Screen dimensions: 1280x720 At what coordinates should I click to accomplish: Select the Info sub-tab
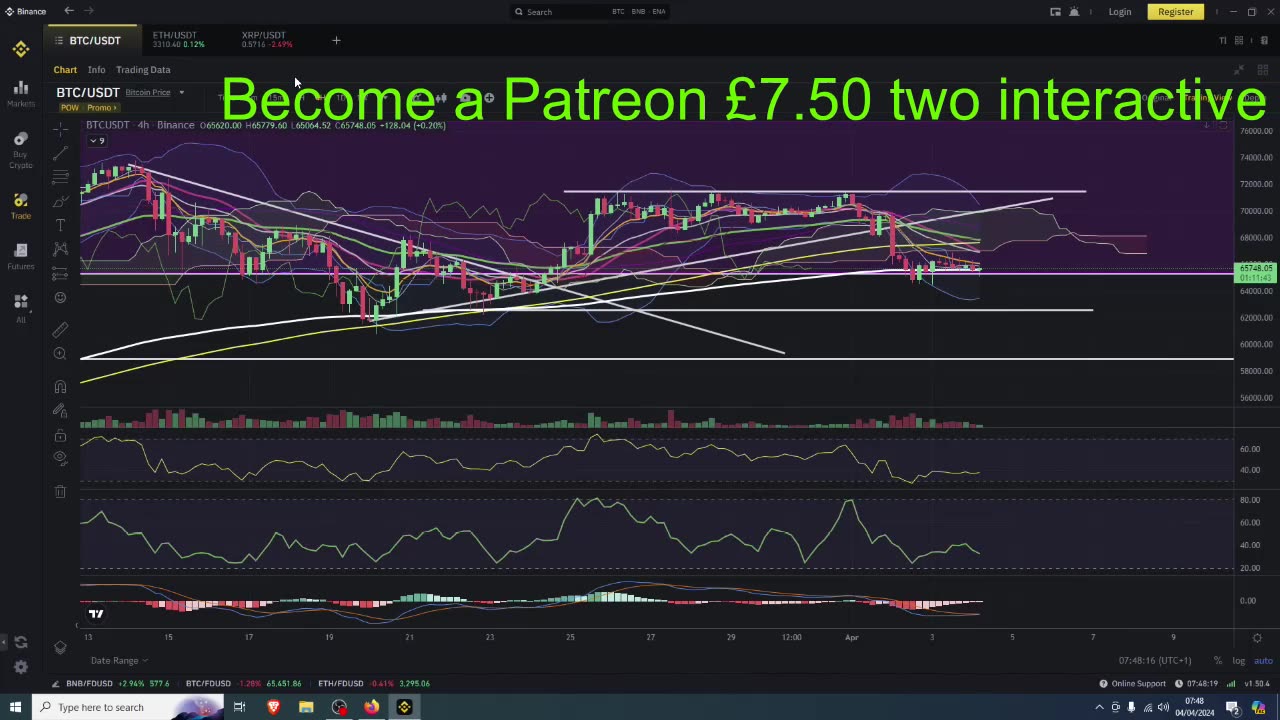pyautogui.click(x=96, y=70)
